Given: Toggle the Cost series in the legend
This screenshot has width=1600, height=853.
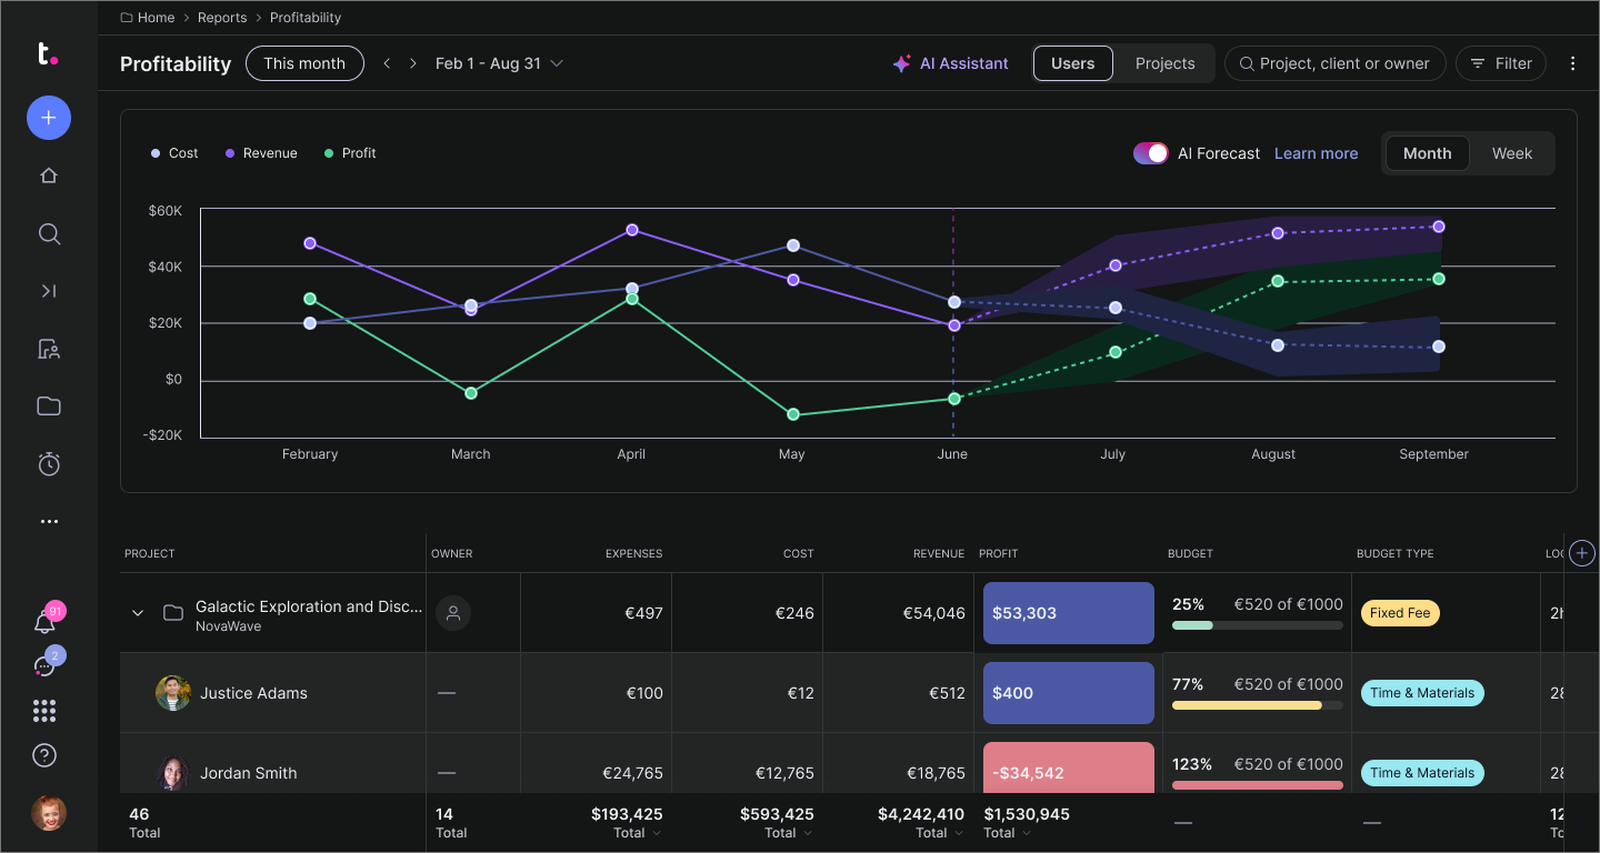Looking at the screenshot, I should click(x=174, y=153).
